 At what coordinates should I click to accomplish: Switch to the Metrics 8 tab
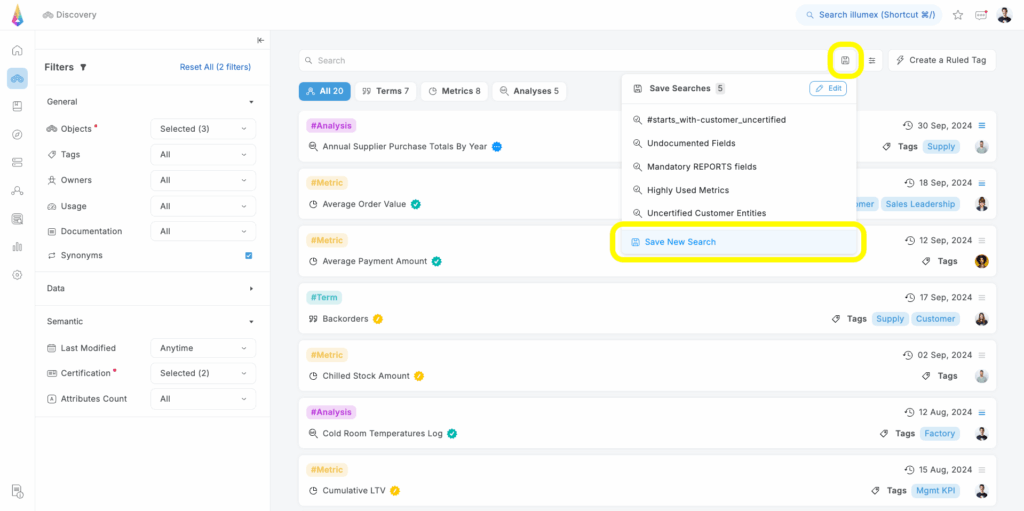[x=454, y=91]
